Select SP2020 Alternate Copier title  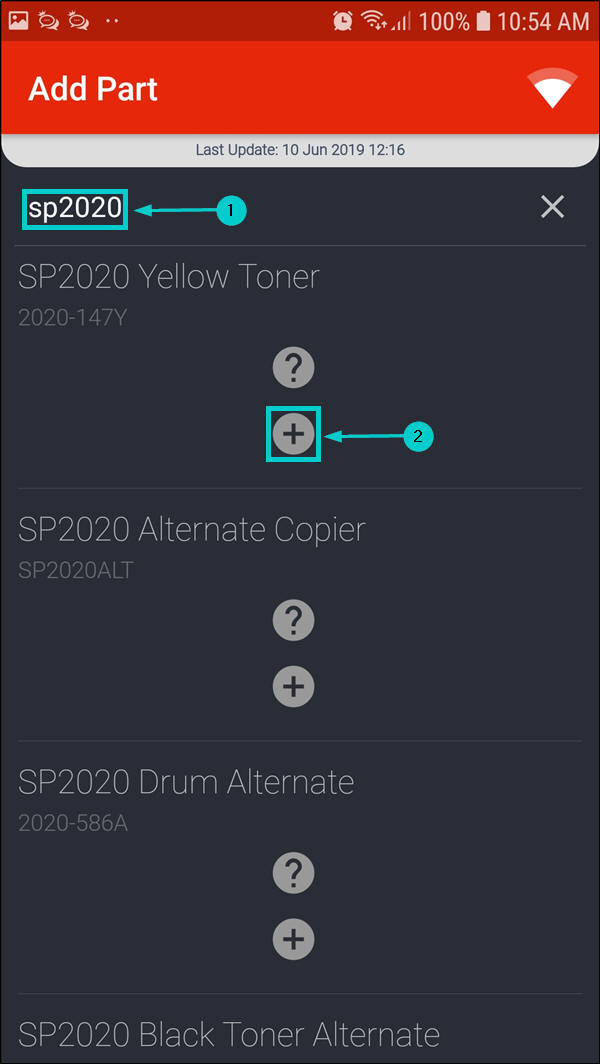192,529
